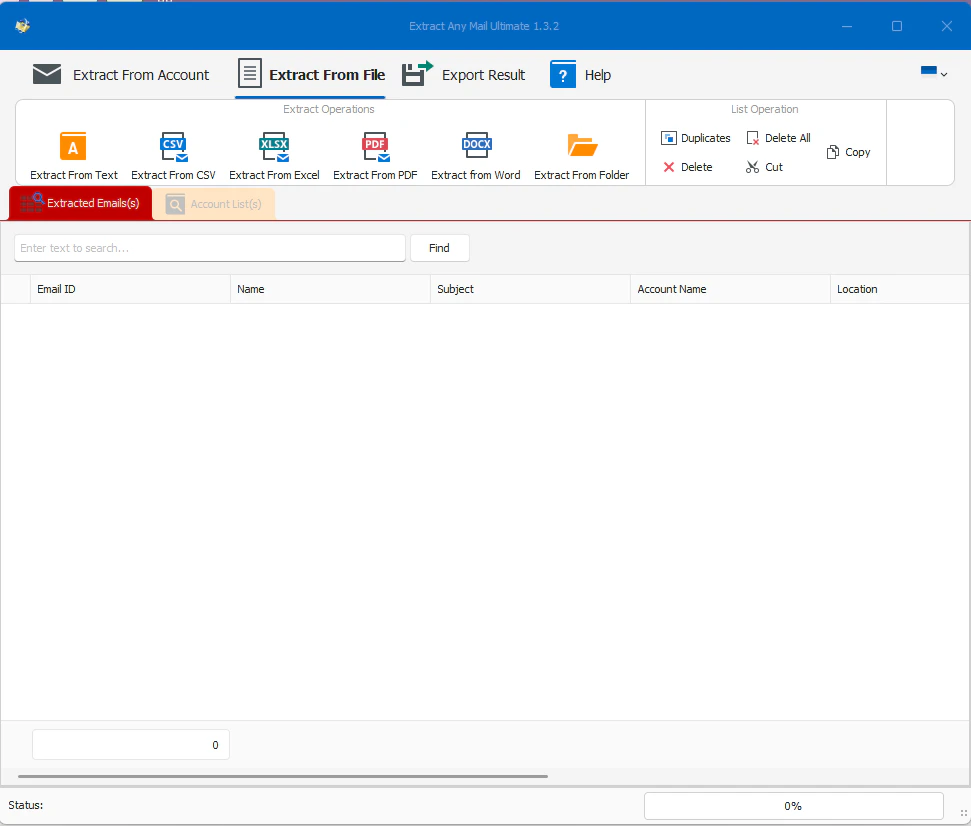Viewport: 971px width, 826px height.
Task: Open the Export Result tab
Action: pyautogui.click(x=464, y=75)
